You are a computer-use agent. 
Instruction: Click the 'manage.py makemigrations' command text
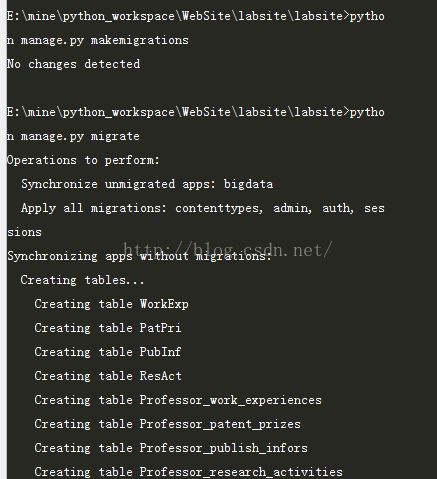(x=104, y=40)
